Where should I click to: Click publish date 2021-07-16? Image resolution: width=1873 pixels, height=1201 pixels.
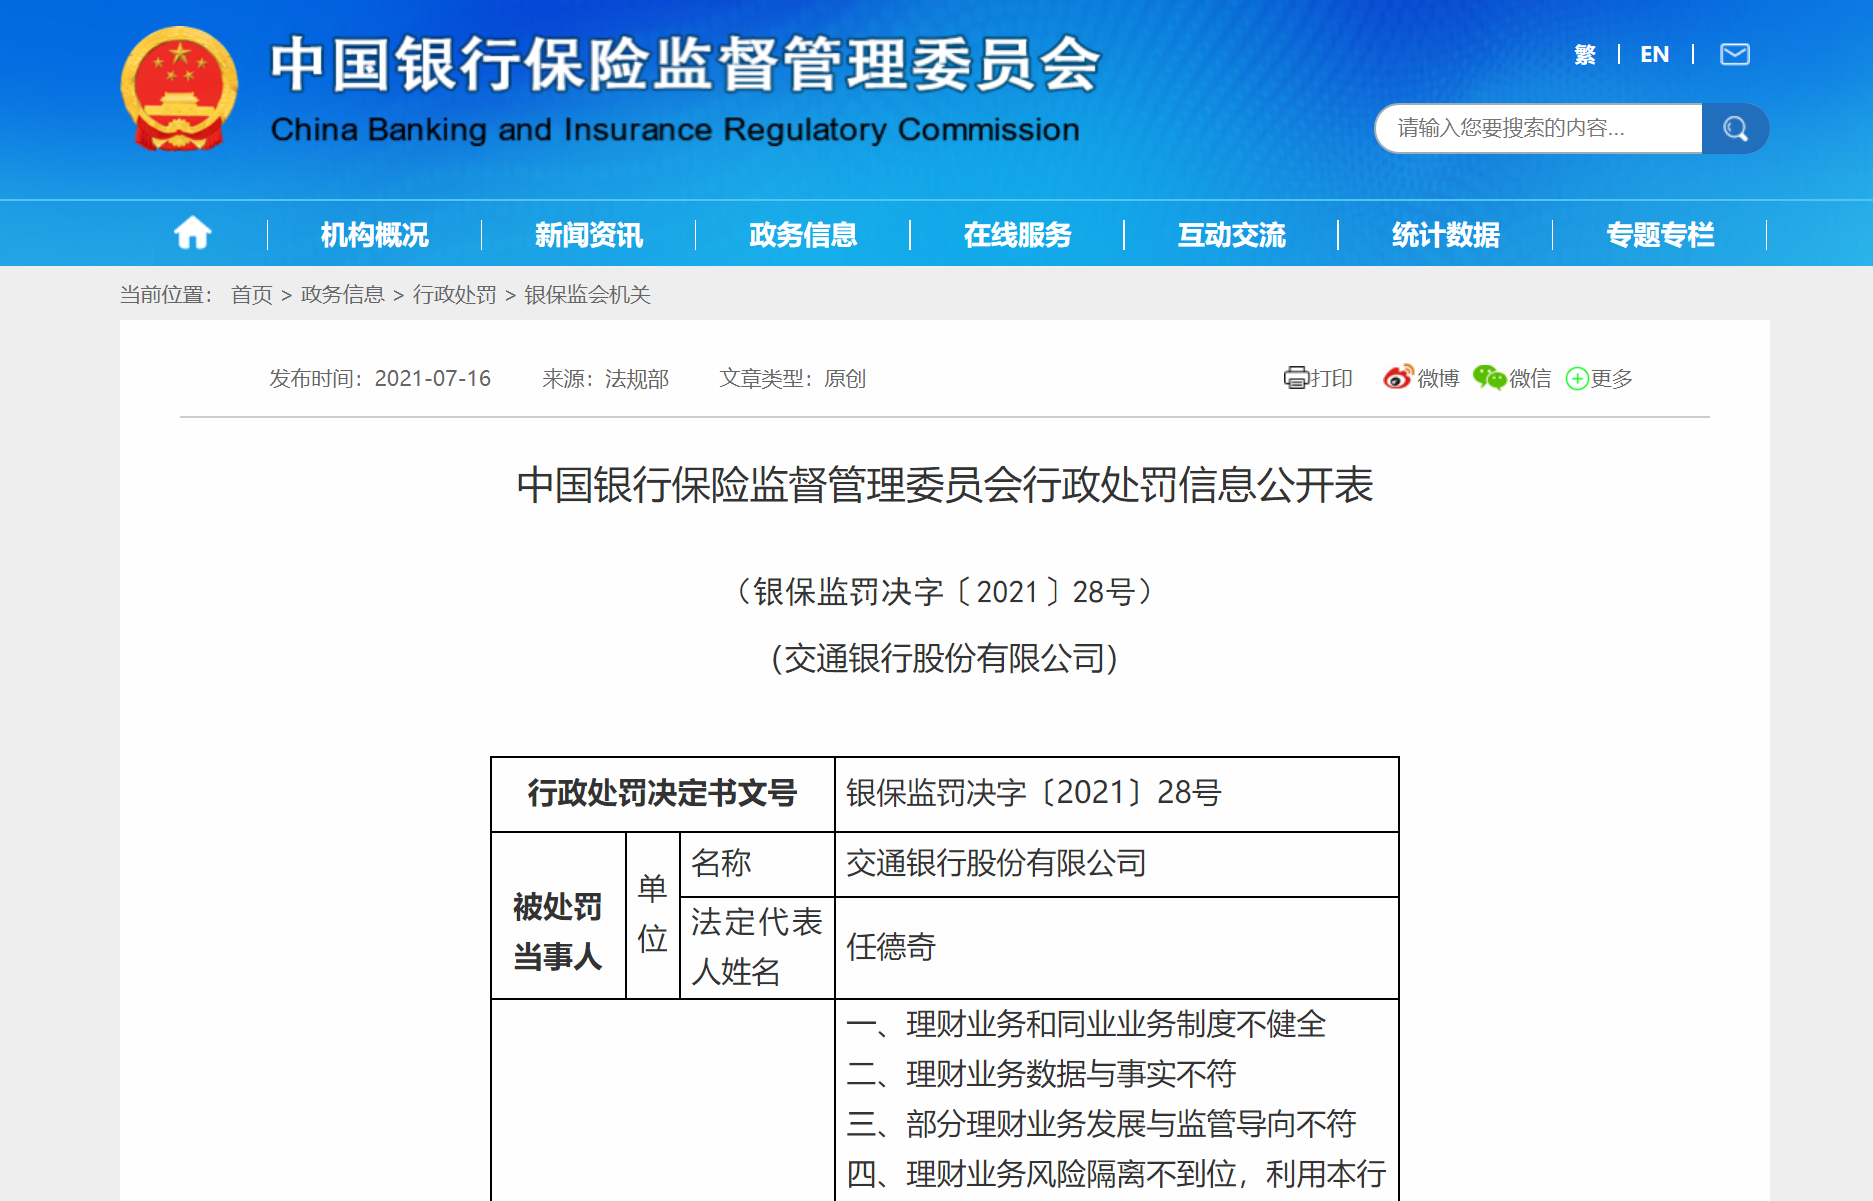(x=433, y=378)
